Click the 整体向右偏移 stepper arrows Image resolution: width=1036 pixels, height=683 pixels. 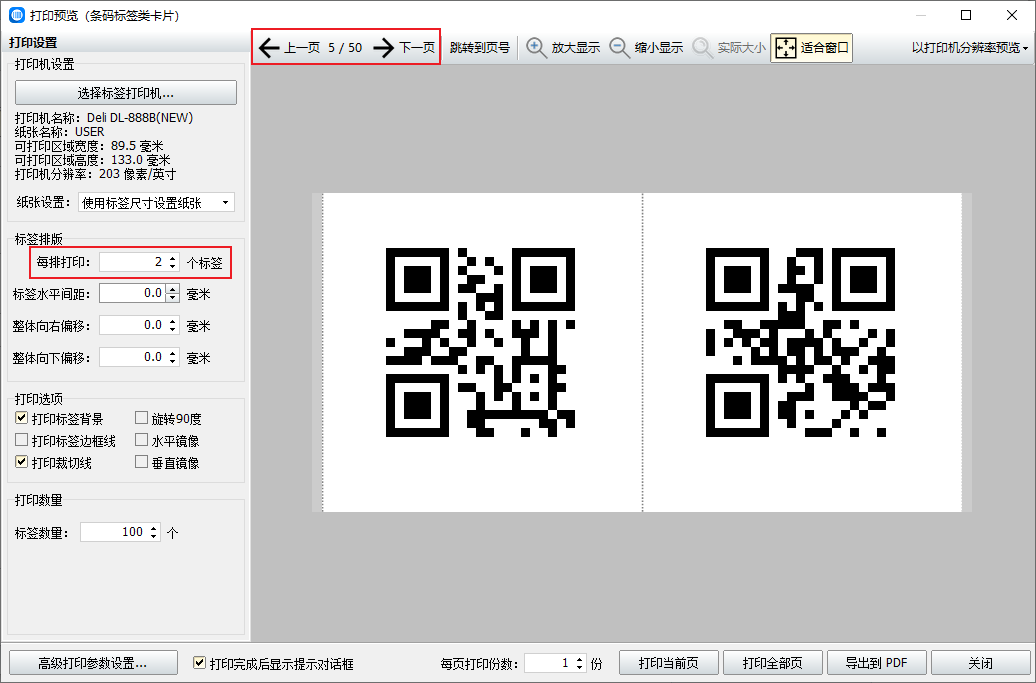tap(172, 325)
